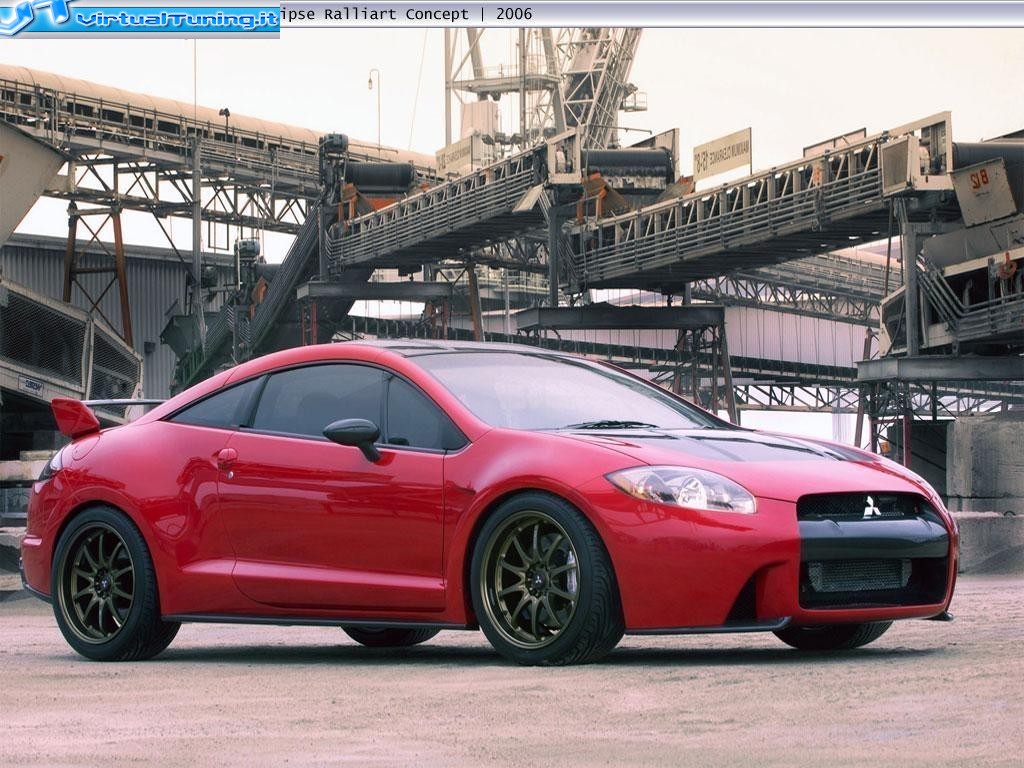Click the Ralliart Concept 2006 title text

click(406, 14)
